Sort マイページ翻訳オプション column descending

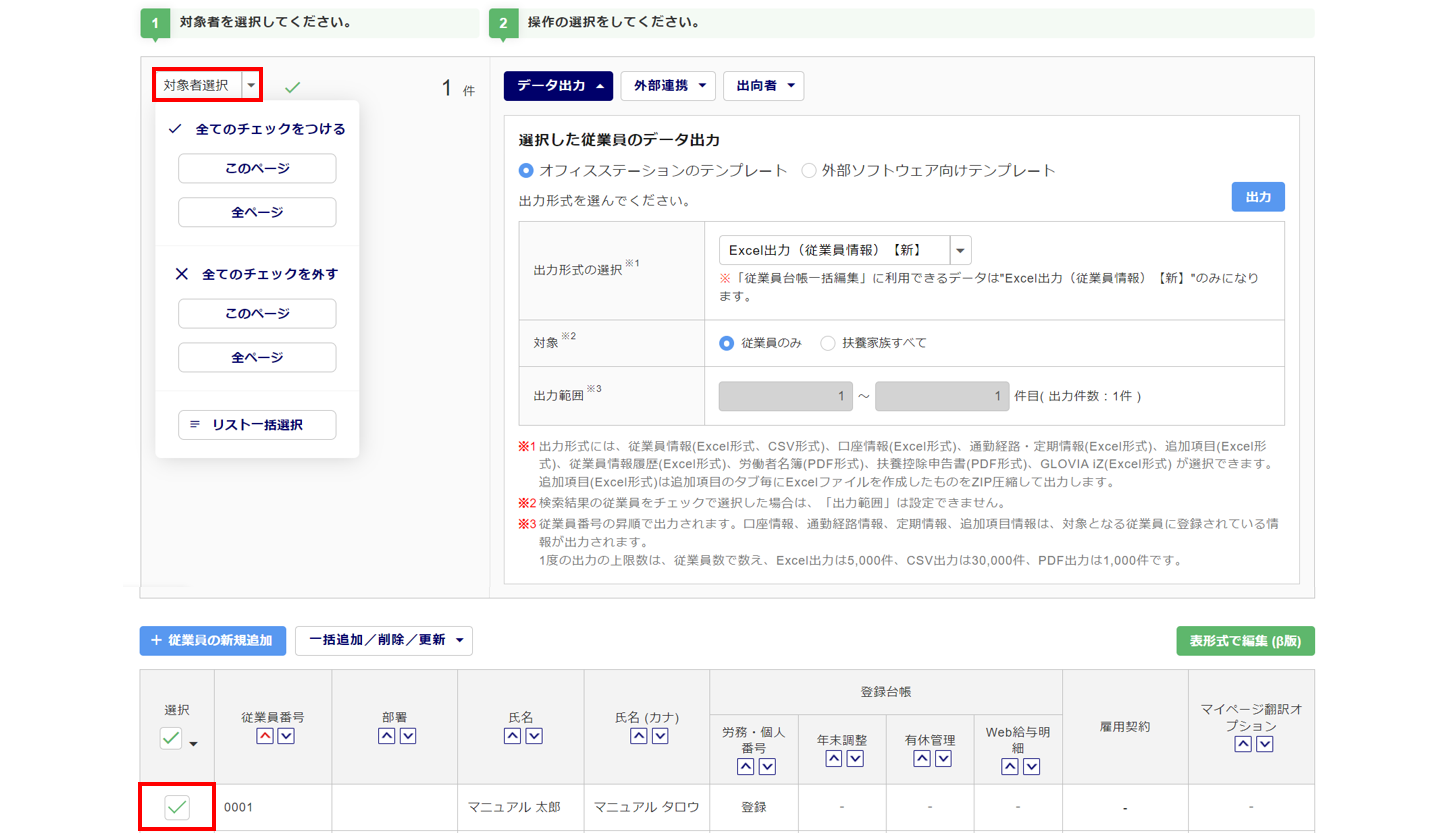(x=1264, y=744)
